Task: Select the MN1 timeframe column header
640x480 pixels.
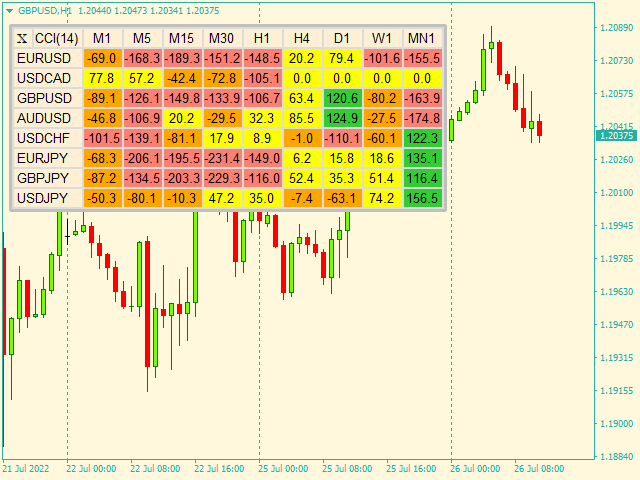Action: click(x=422, y=38)
